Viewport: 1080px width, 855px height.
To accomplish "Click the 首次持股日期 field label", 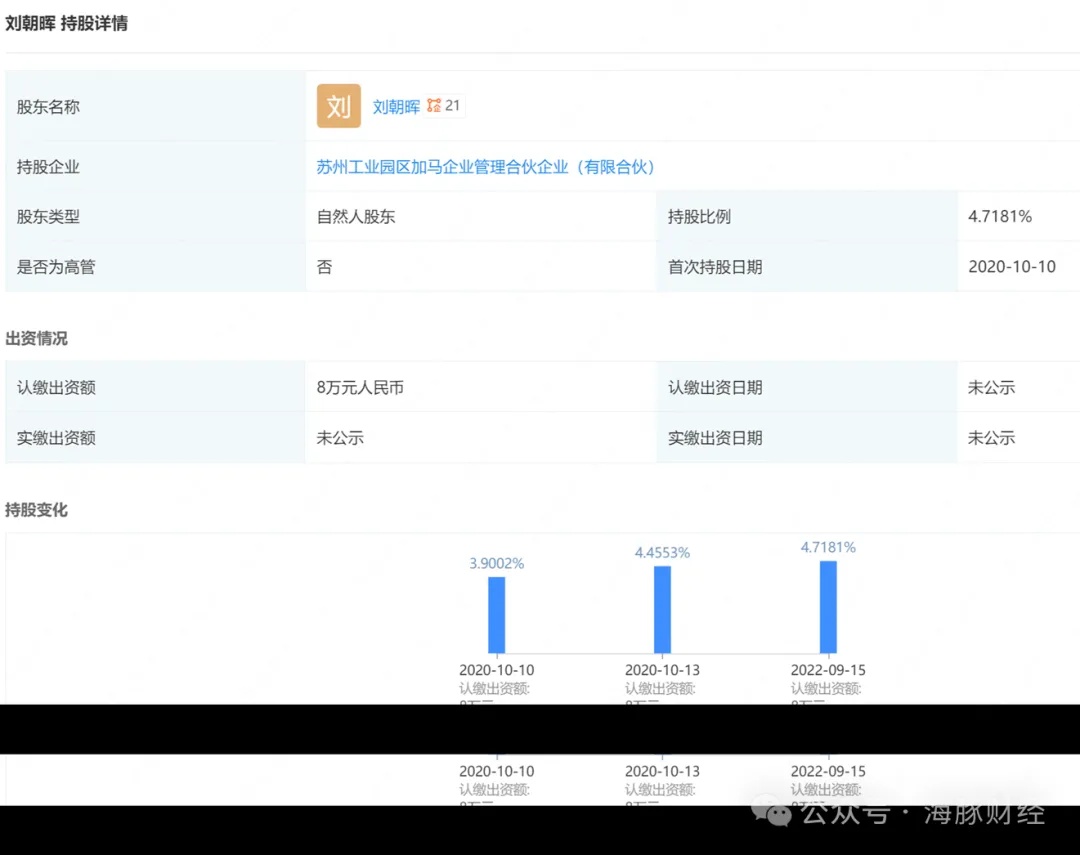I will (x=715, y=267).
